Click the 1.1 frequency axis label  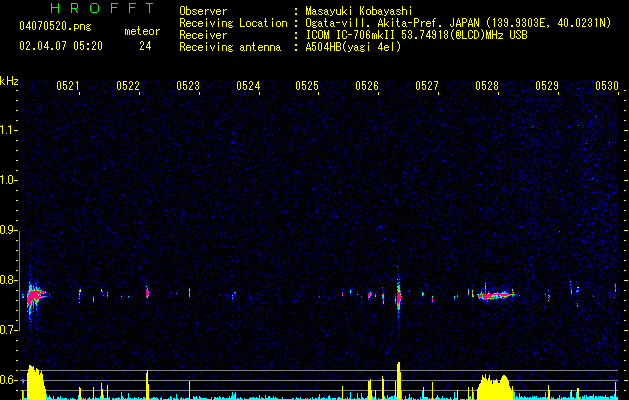pyautogui.click(x=8, y=130)
